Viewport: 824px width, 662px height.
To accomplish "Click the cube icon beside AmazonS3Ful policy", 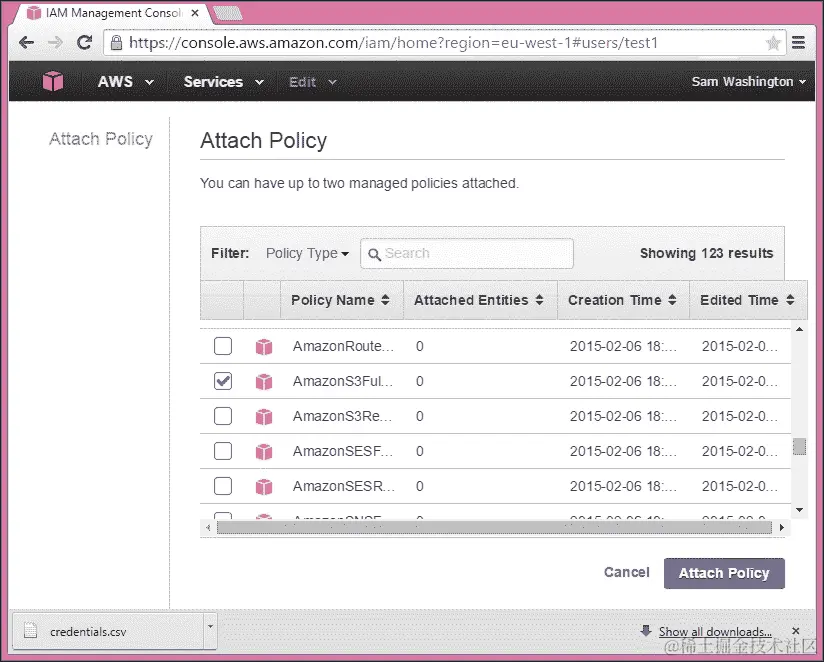I will coord(262,382).
